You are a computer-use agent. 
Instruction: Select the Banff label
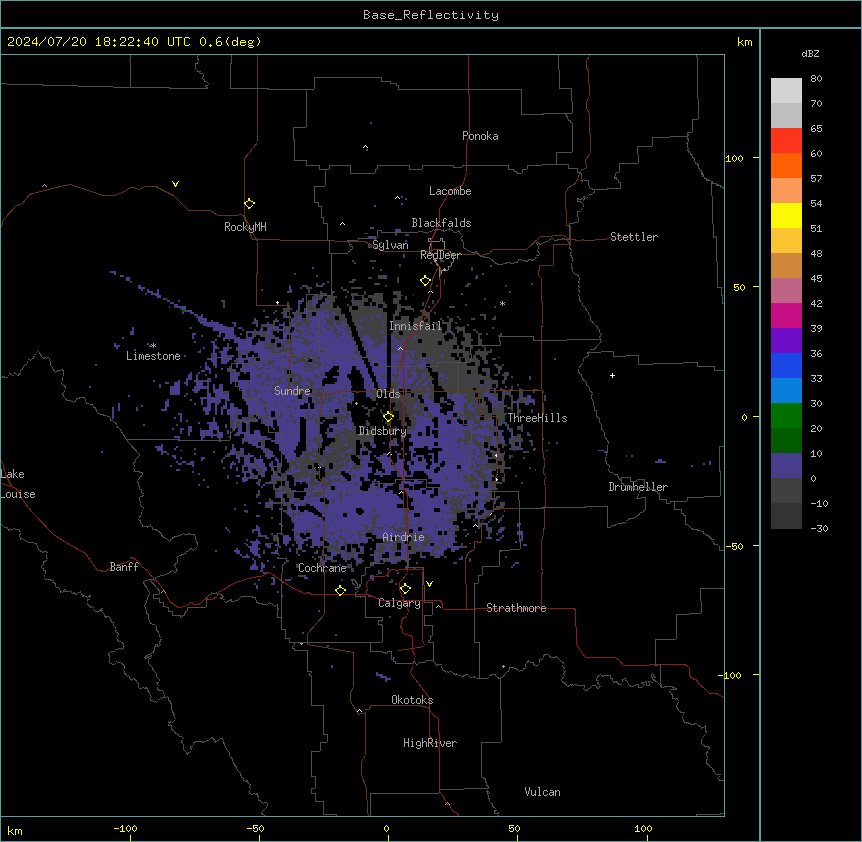pos(124,567)
